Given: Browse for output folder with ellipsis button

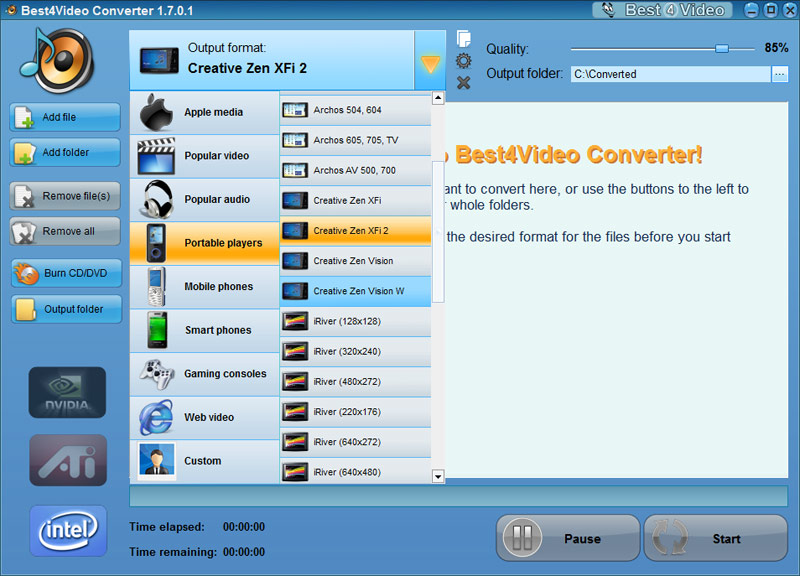Looking at the screenshot, I should (x=780, y=74).
